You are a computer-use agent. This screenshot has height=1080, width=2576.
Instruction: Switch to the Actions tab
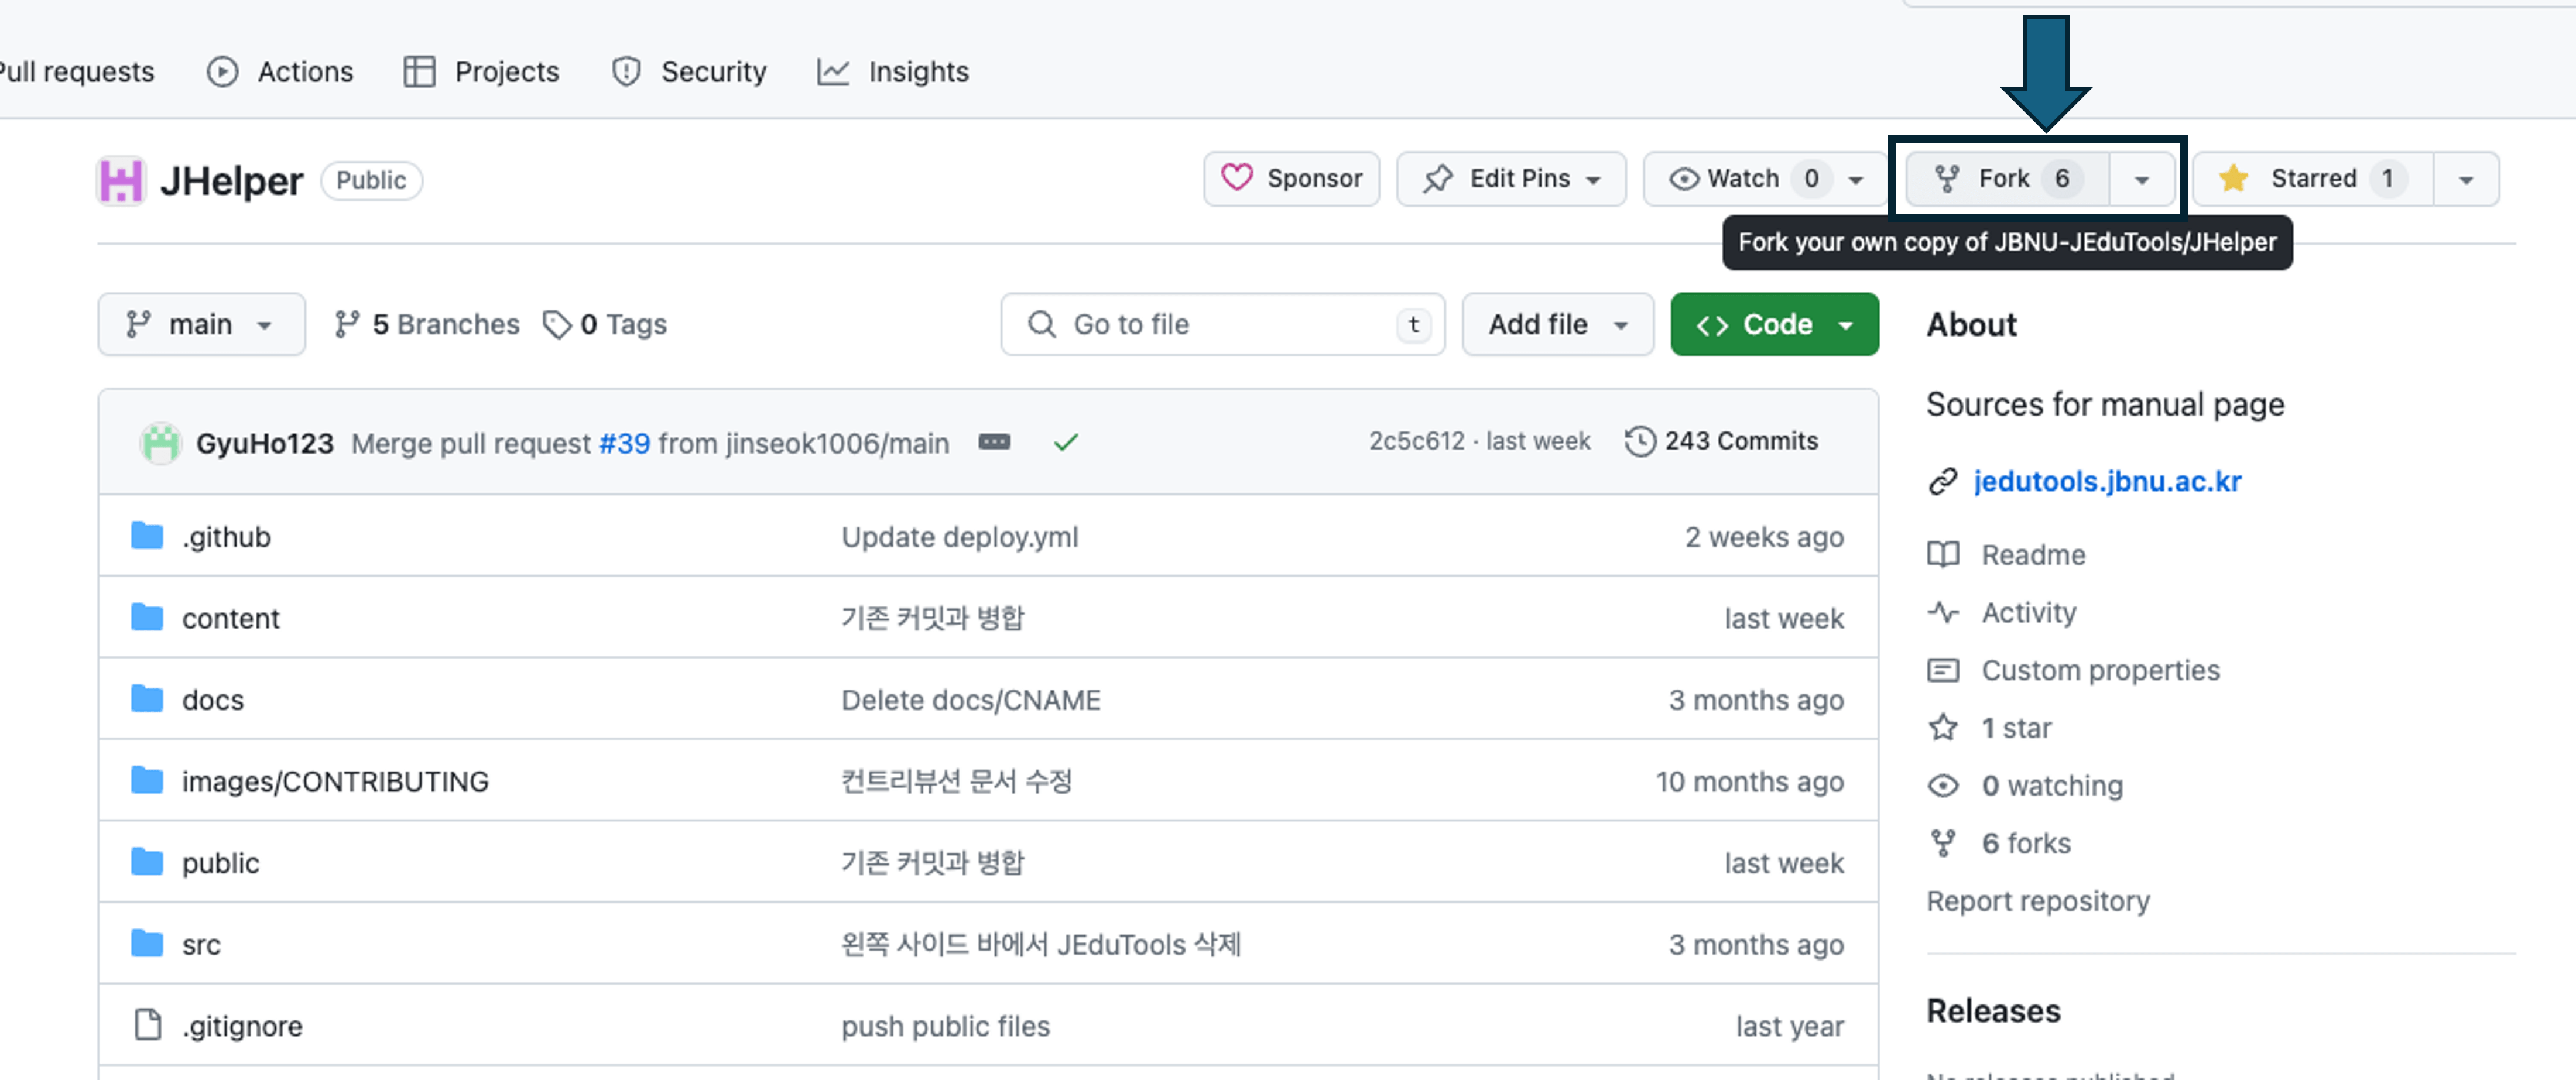click(281, 72)
